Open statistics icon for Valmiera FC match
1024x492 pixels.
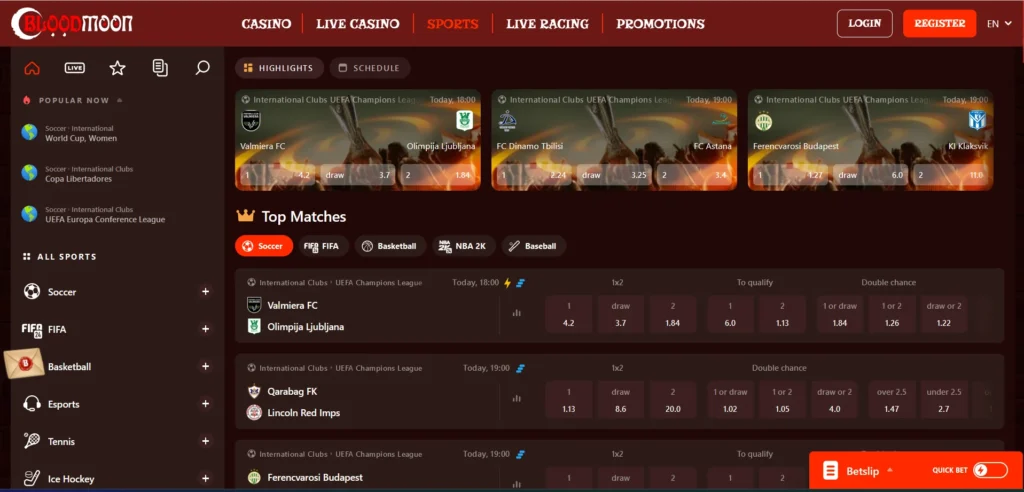[517, 313]
